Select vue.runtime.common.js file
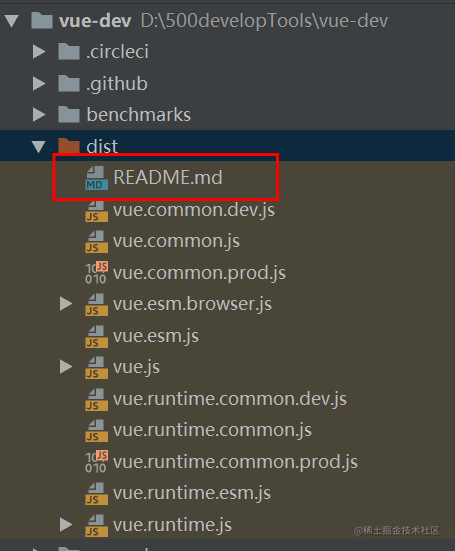Image resolution: width=455 pixels, height=551 pixels. pos(212,430)
